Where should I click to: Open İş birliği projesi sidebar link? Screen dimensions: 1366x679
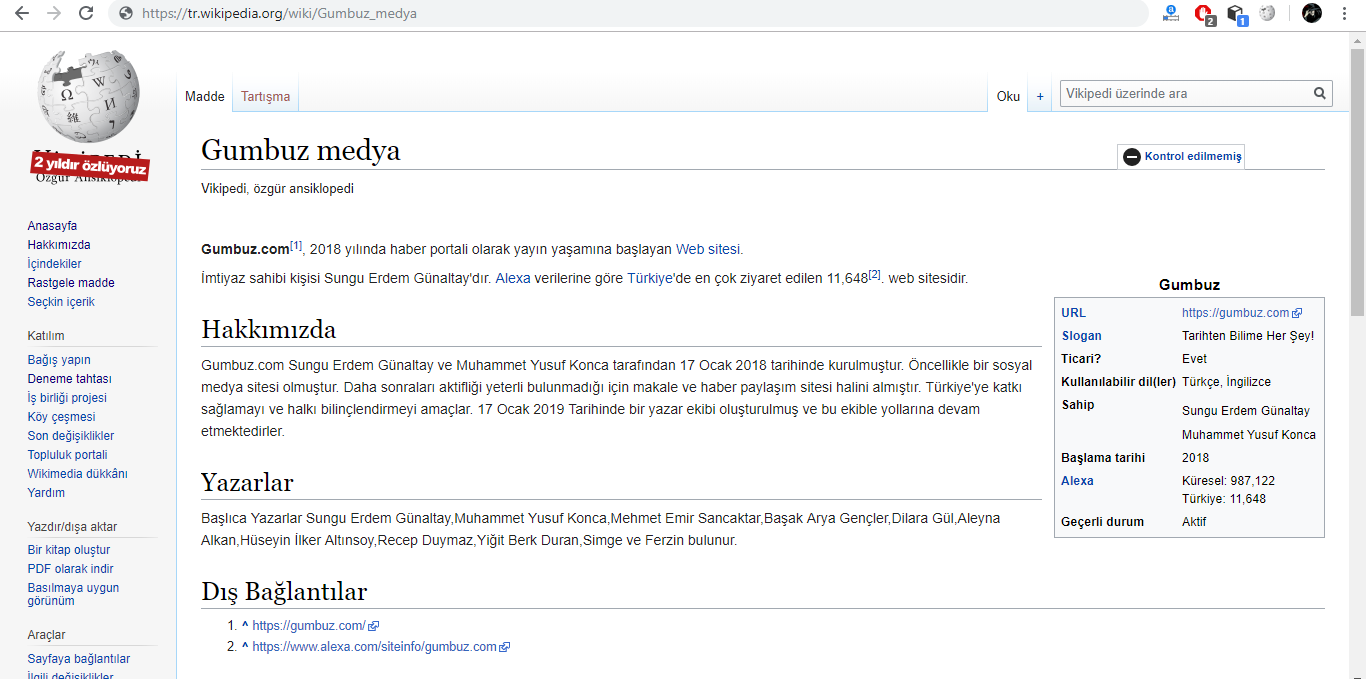point(67,398)
